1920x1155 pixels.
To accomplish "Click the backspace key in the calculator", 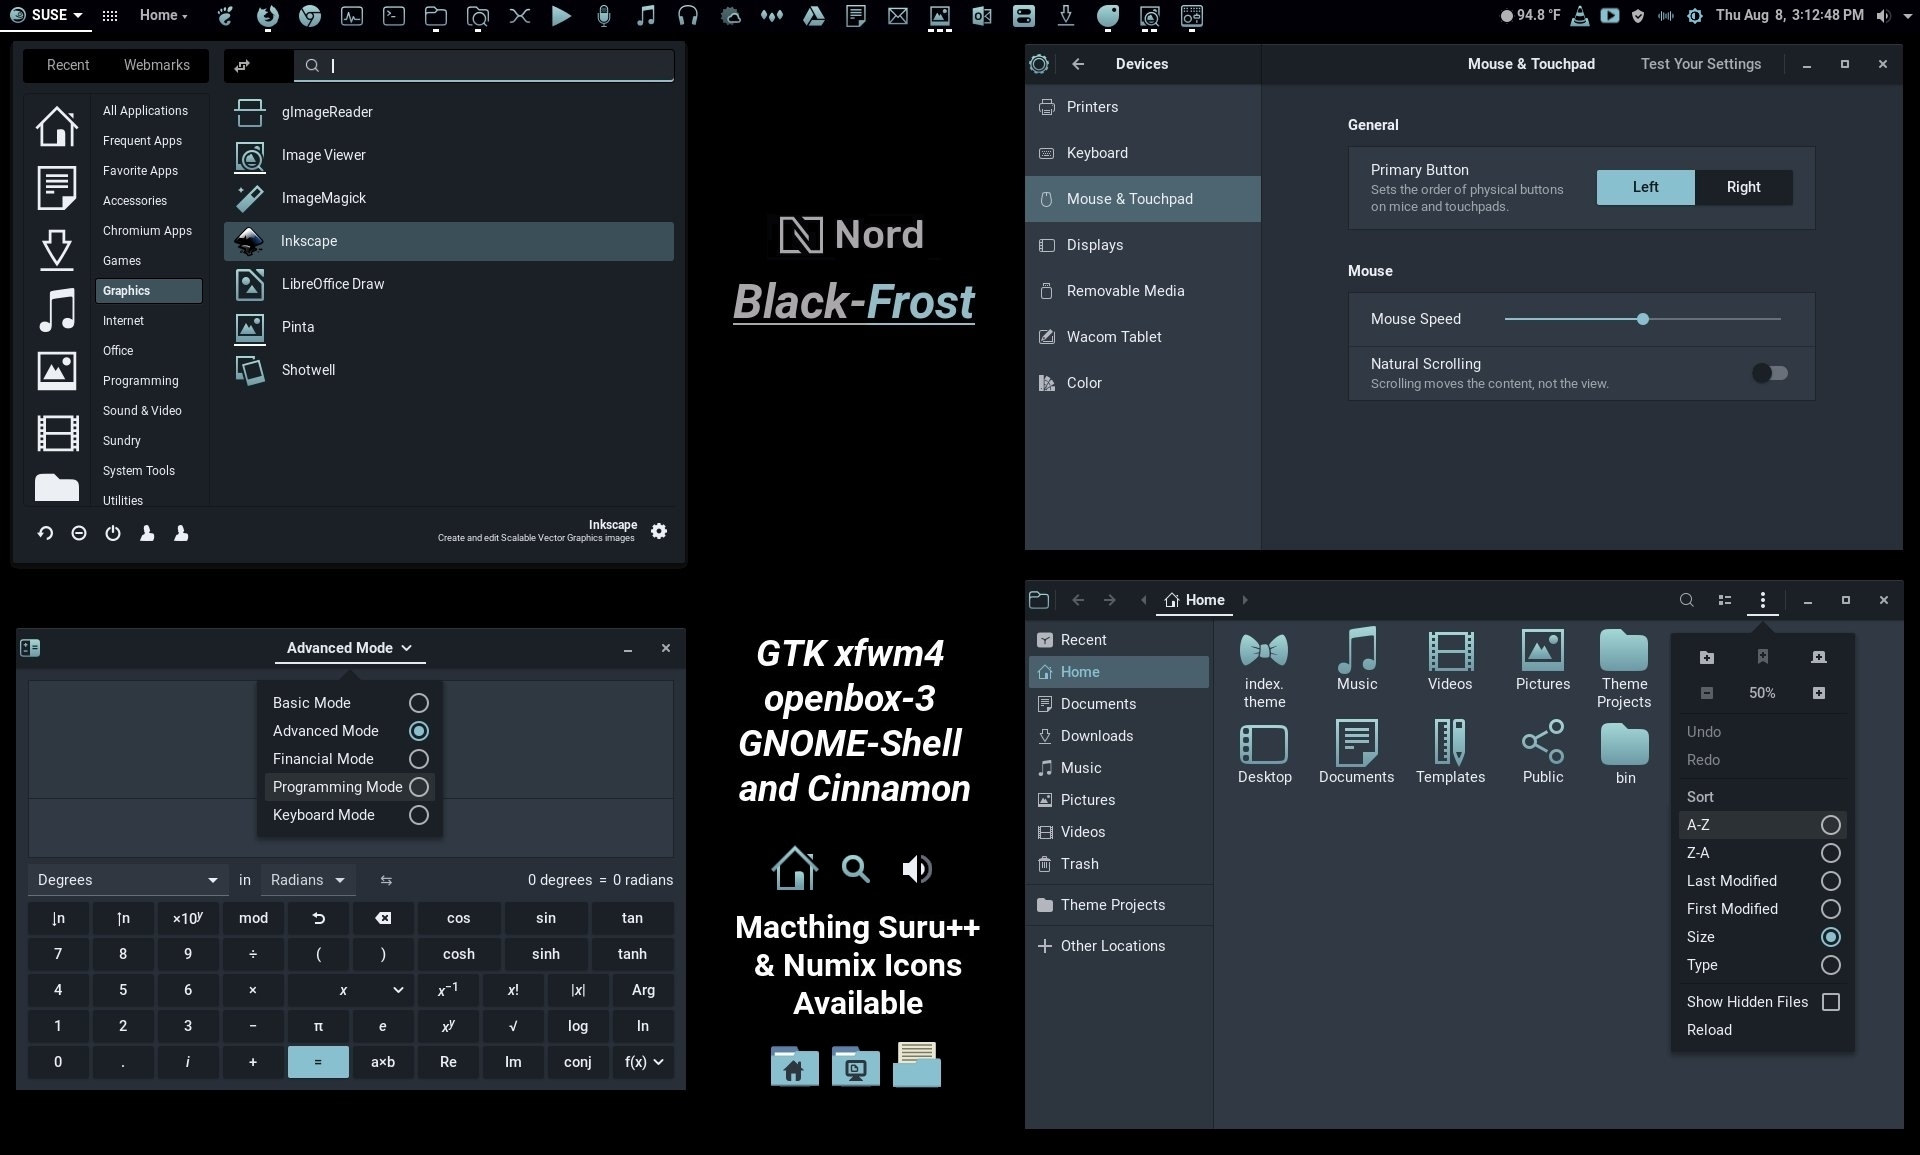I will tap(383, 918).
